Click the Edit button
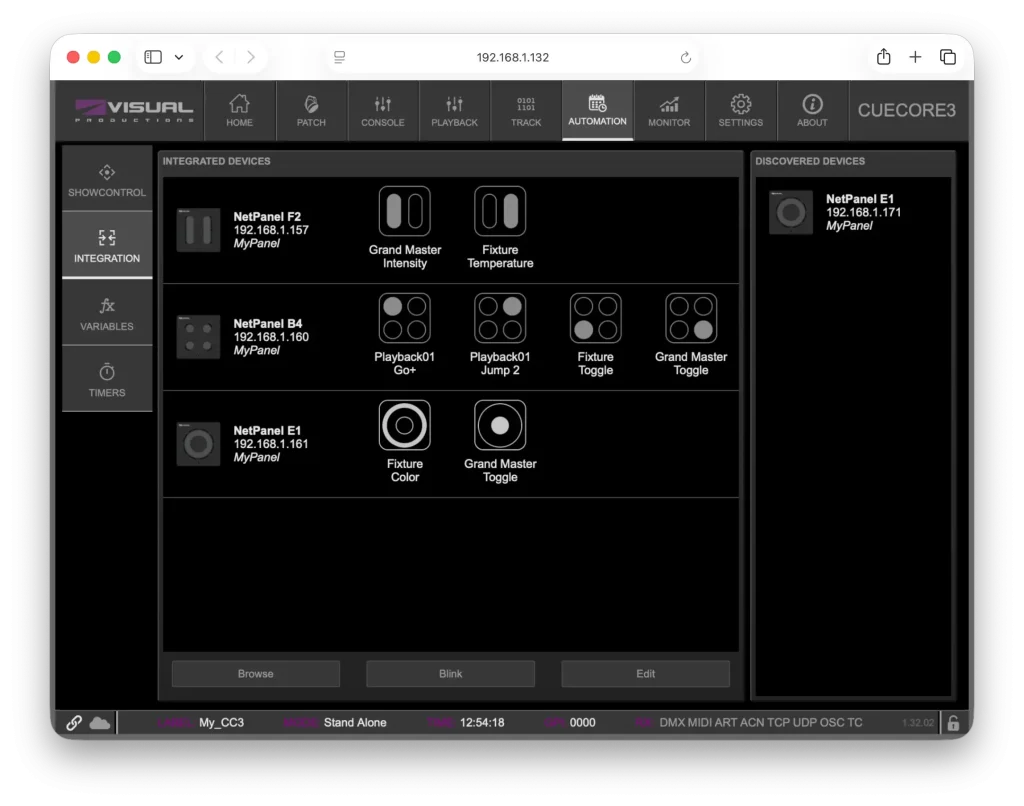This screenshot has height=806, width=1024. click(645, 674)
